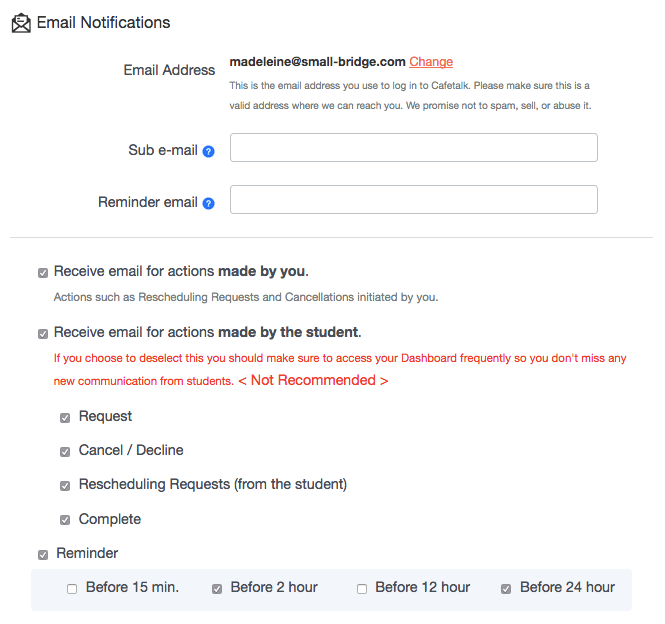Disable the Before 24 hour reminder
Screen dimensions: 665x624
click(506, 589)
